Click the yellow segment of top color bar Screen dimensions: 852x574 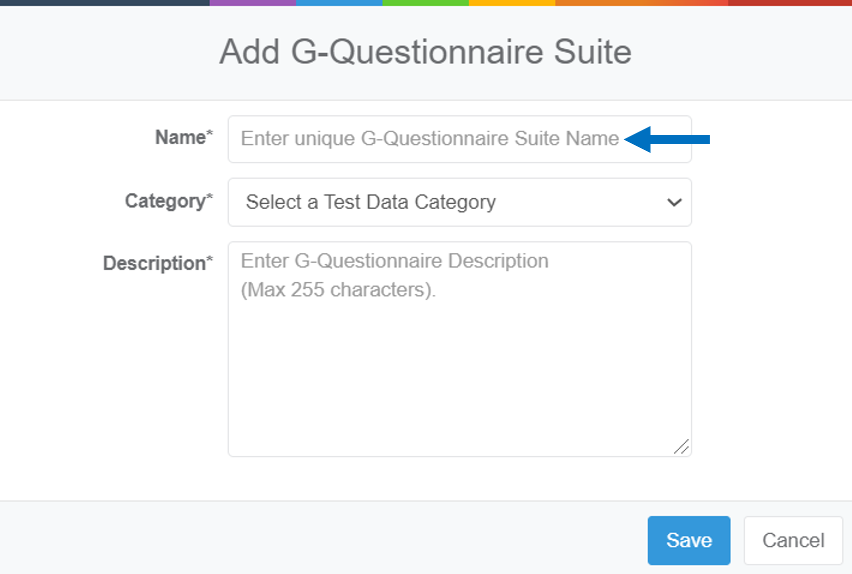(x=512, y=3)
